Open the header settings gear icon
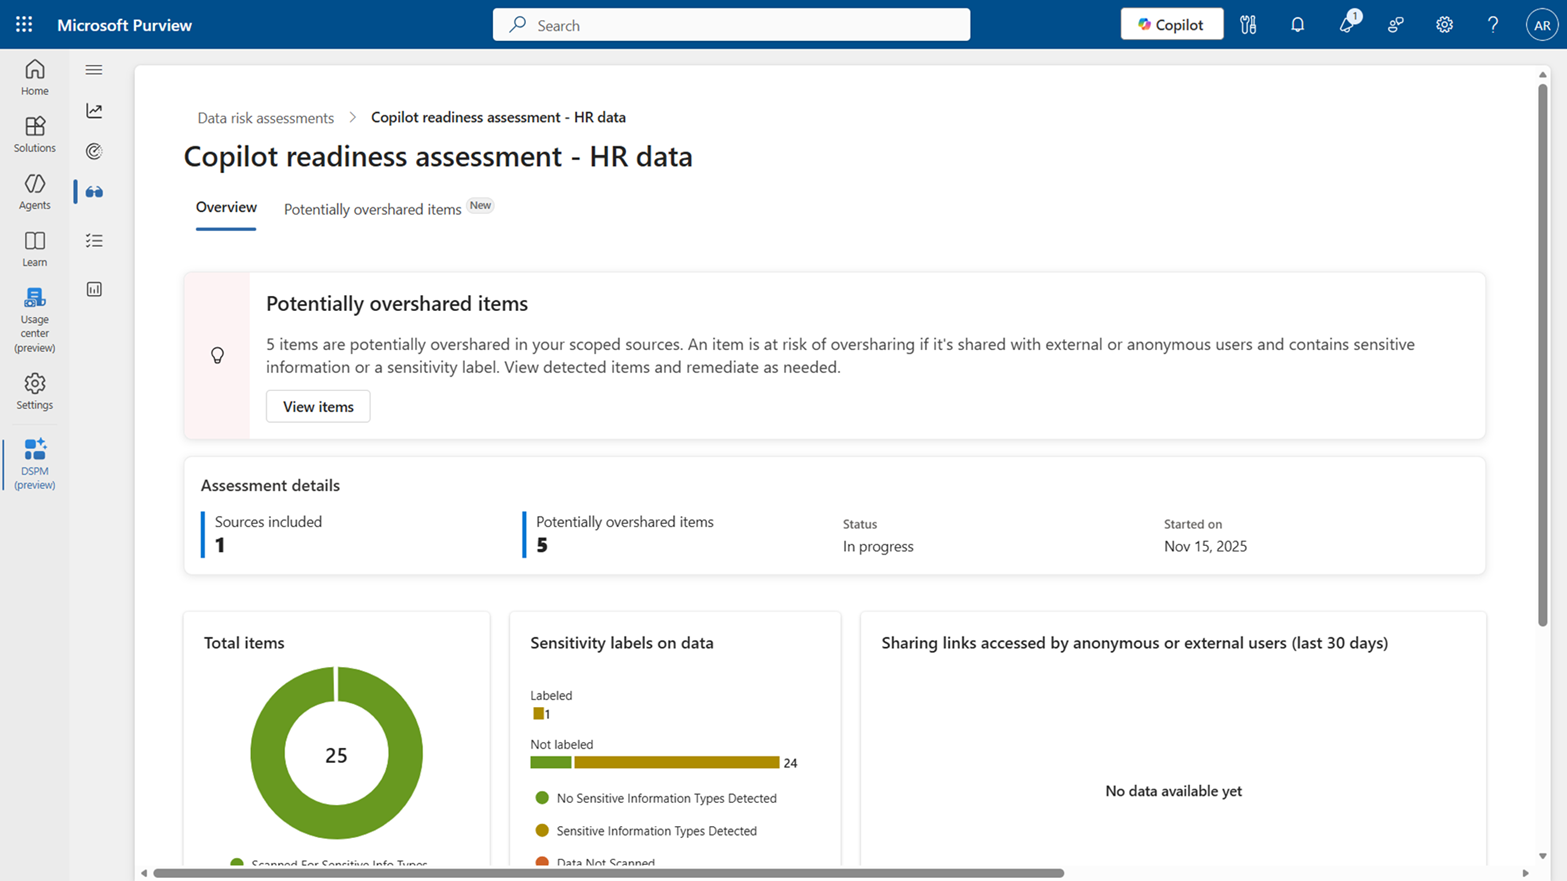This screenshot has width=1567, height=881. 1444,25
